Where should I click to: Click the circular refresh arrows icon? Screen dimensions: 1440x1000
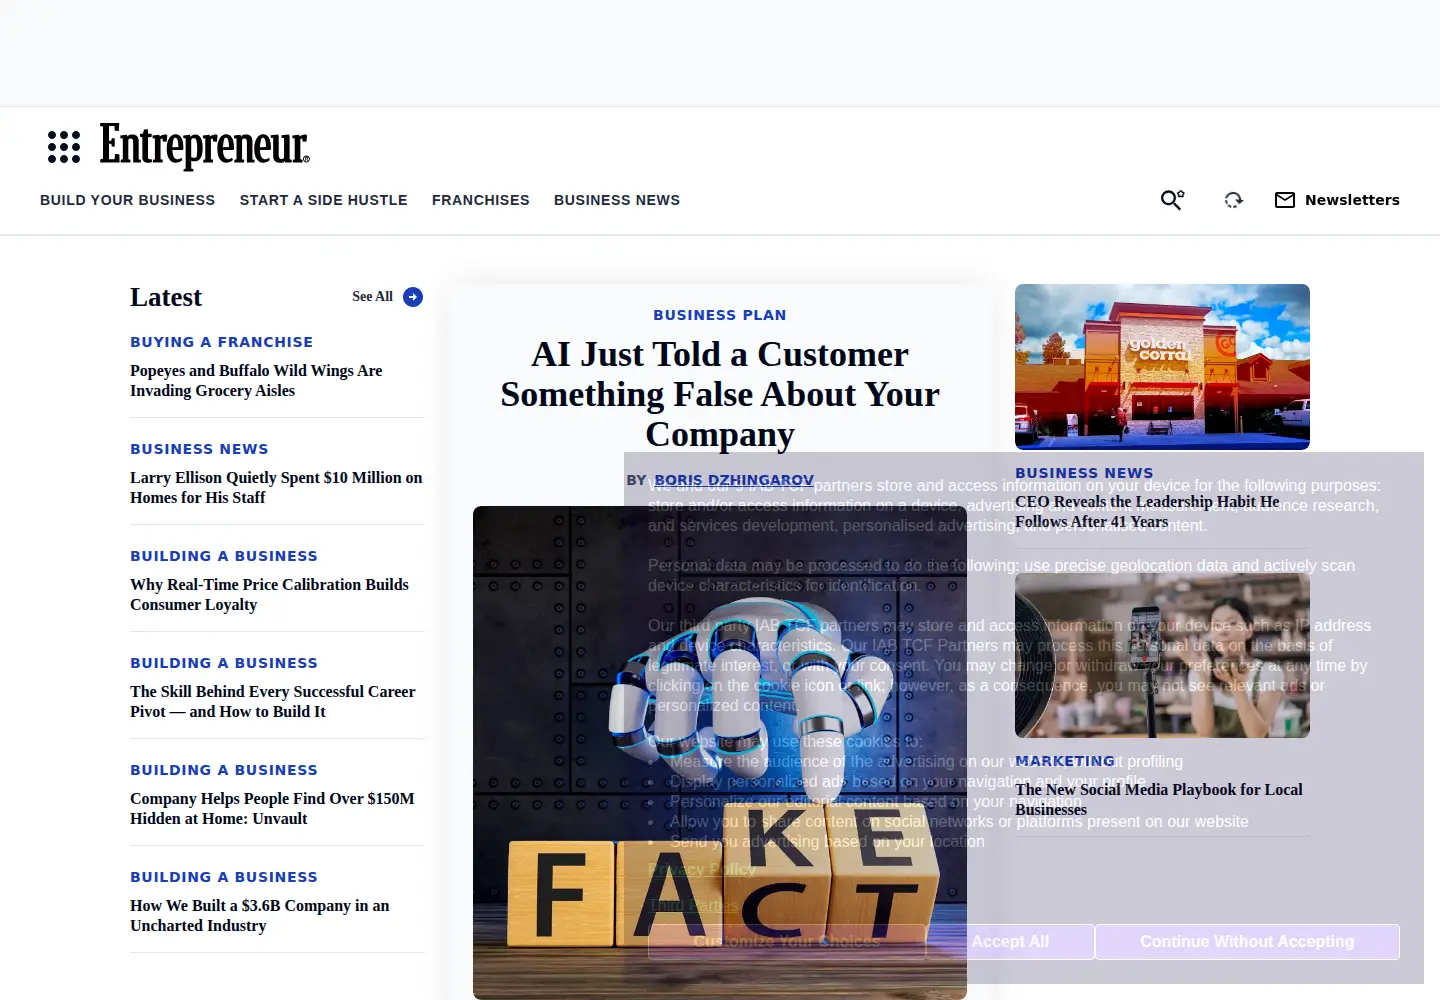[1234, 200]
